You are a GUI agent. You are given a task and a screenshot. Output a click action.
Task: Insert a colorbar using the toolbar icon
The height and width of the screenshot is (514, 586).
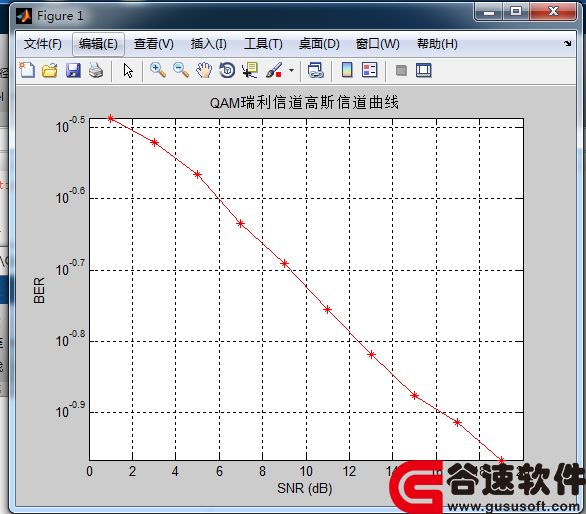coord(347,70)
